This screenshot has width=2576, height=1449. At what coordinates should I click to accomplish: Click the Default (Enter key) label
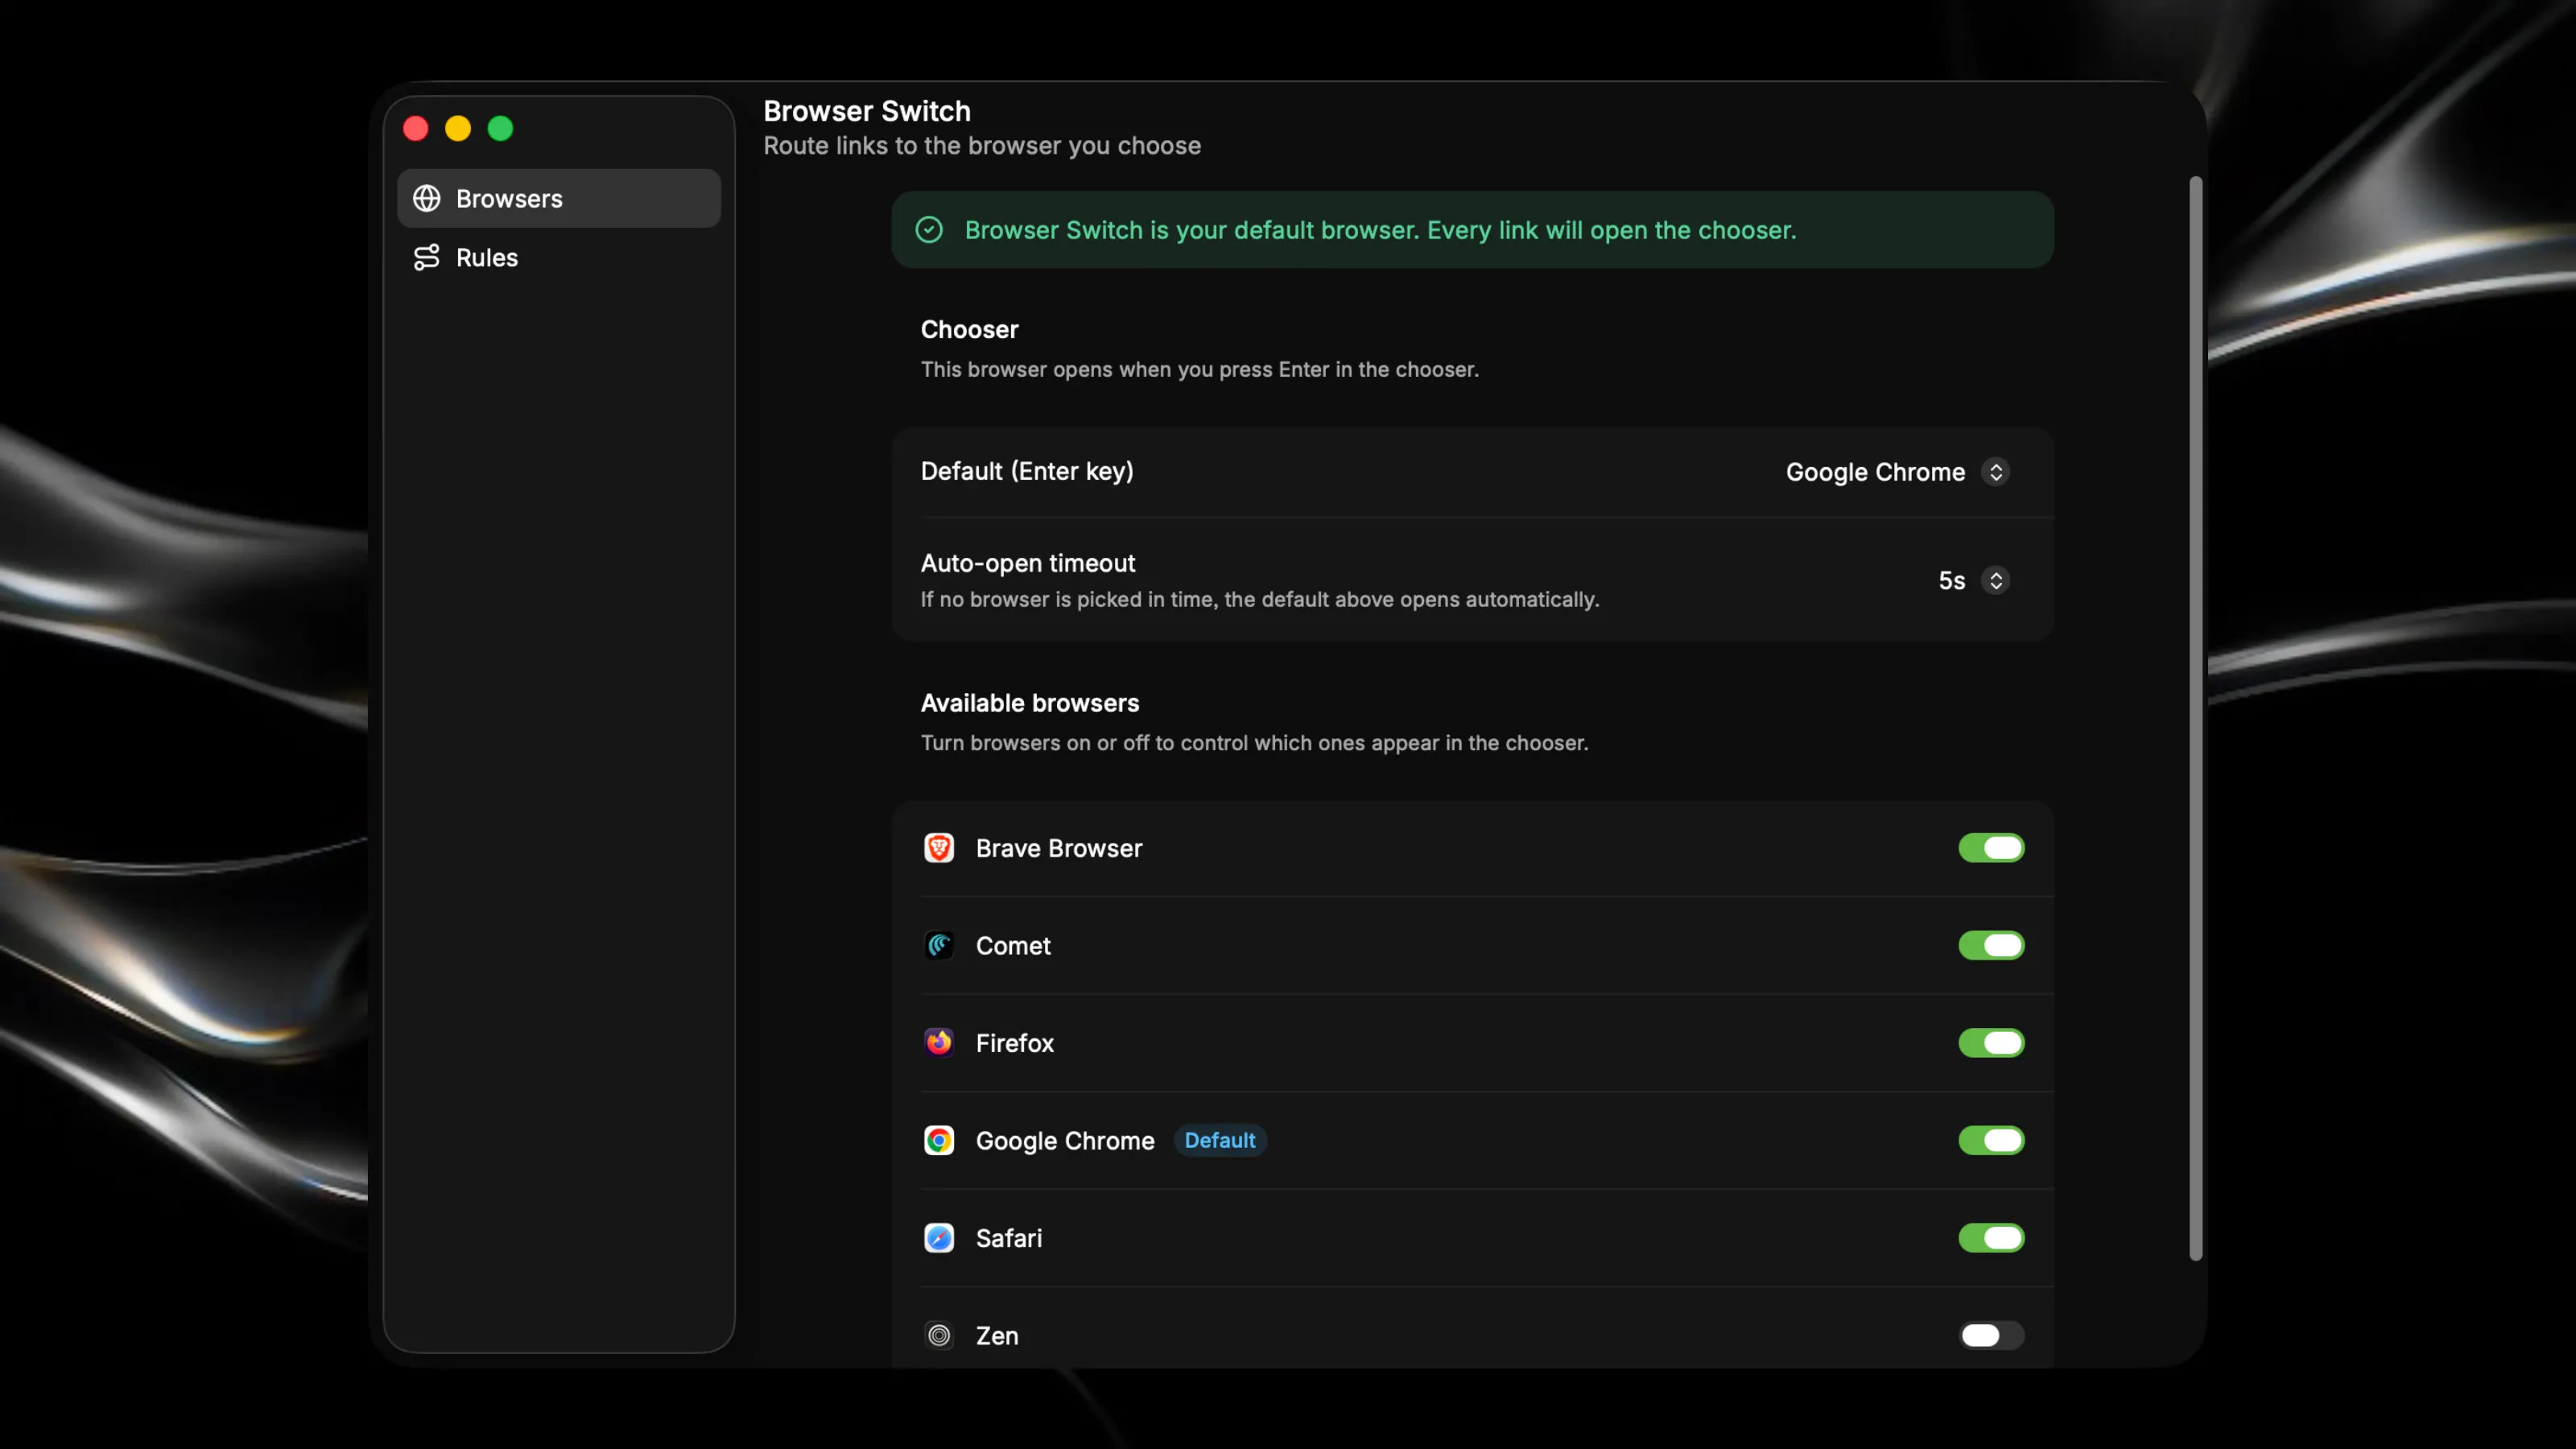(1027, 471)
